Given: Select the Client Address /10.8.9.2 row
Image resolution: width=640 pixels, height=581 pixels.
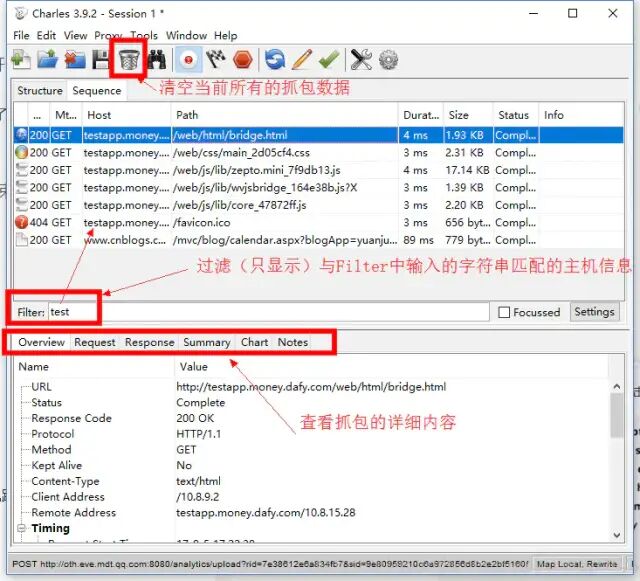Looking at the screenshot, I should [312, 497].
